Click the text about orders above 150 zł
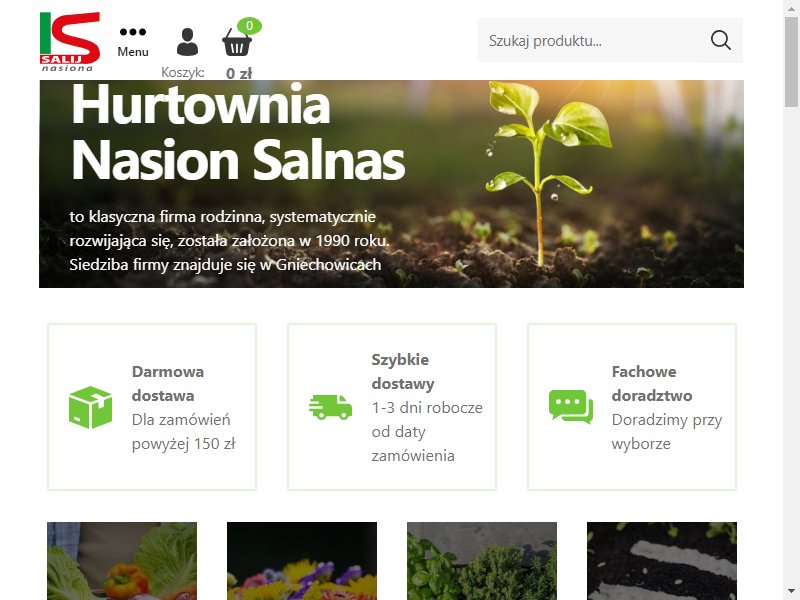Viewport: 800px width, 600px height. pos(184,432)
